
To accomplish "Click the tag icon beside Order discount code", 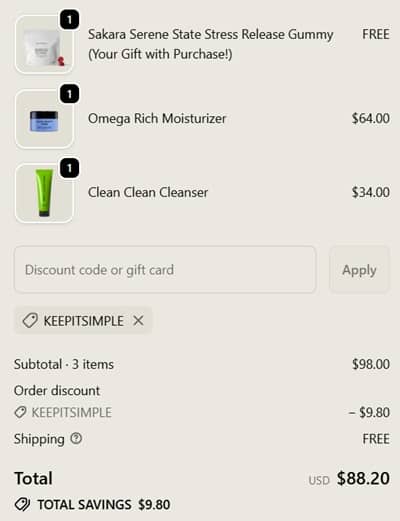I will point(20,412).
